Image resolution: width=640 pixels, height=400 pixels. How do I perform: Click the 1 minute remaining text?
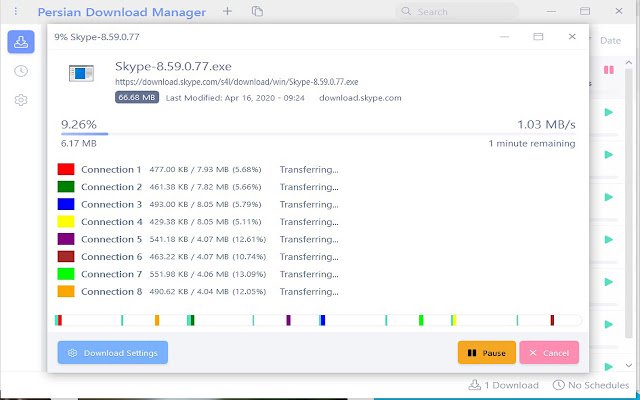coord(532,144)
